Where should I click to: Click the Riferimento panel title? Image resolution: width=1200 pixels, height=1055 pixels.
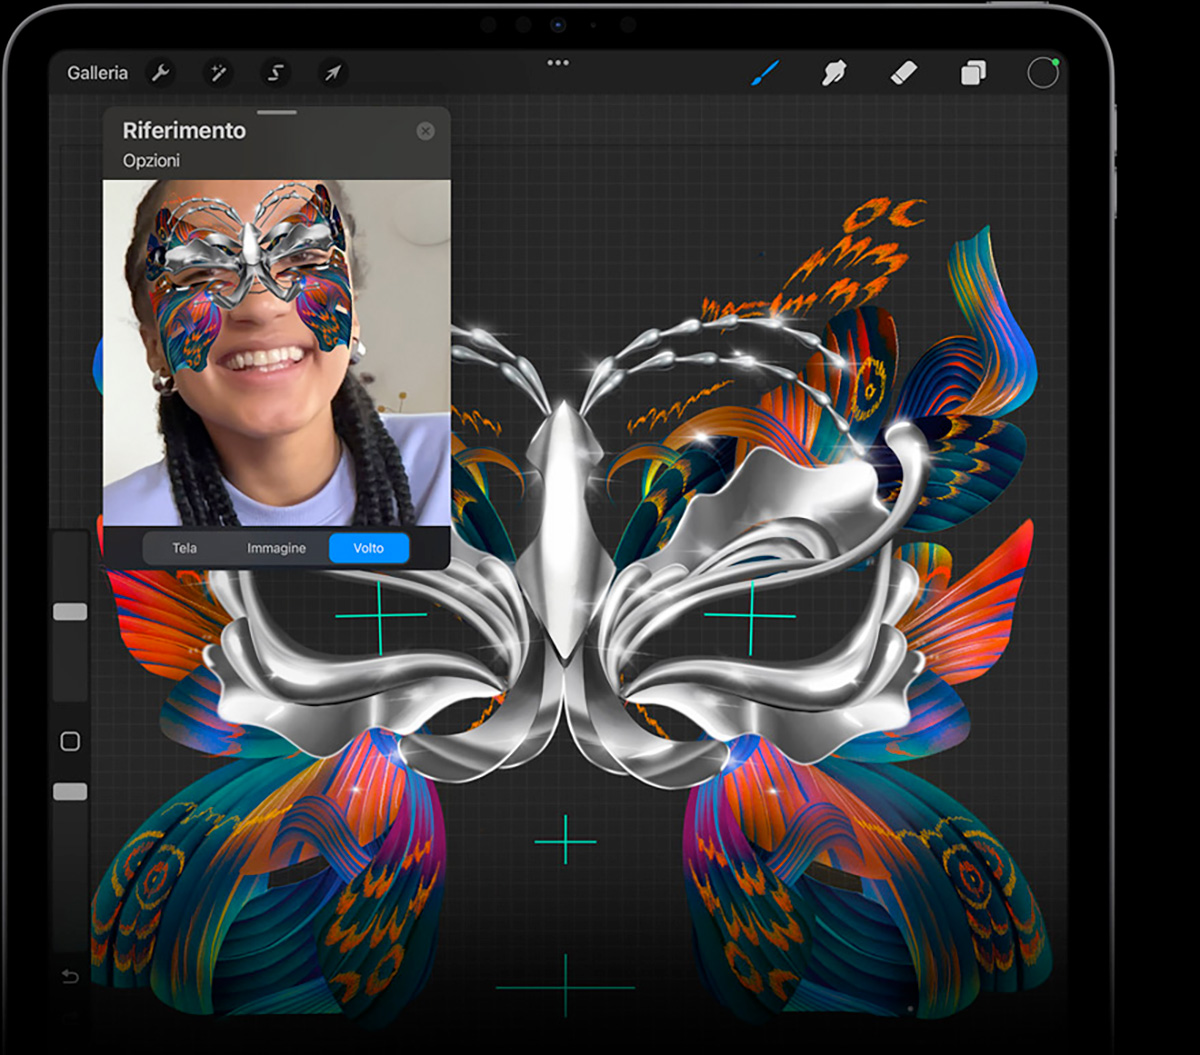coord(184,131)
